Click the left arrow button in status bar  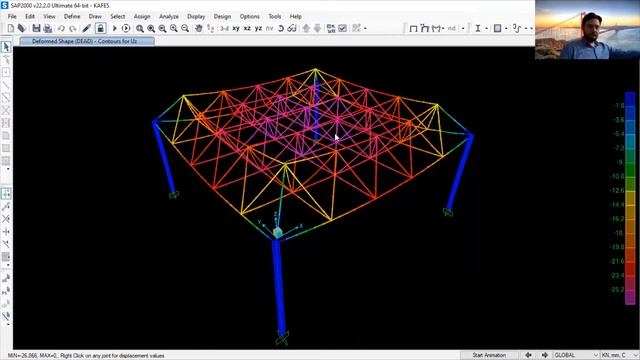529,355
